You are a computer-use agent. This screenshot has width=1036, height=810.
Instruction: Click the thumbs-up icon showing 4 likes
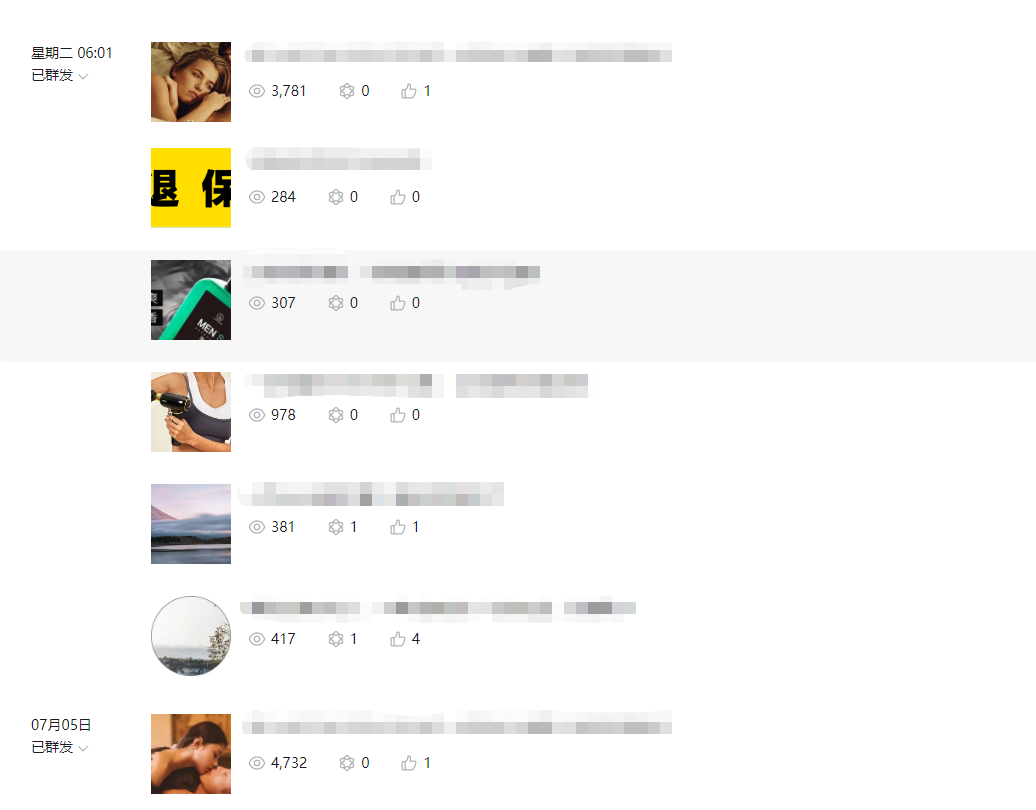[397, 639]
